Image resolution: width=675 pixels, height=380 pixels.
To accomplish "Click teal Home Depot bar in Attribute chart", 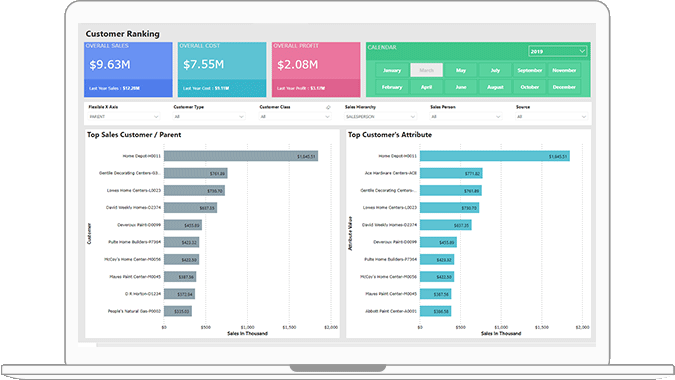I will click(495, 156).
